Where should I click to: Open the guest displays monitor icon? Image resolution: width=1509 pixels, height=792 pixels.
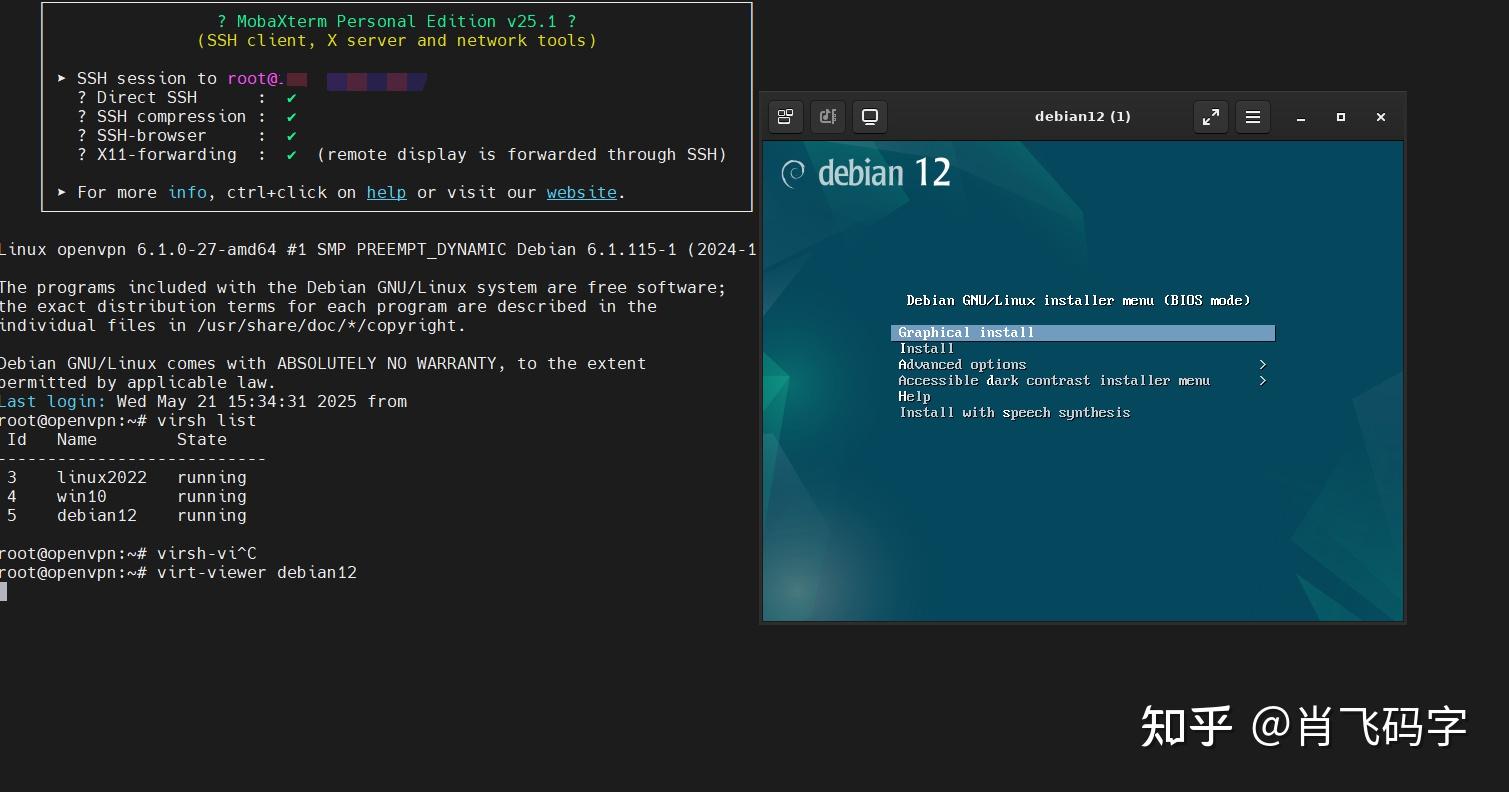[870, 117]
